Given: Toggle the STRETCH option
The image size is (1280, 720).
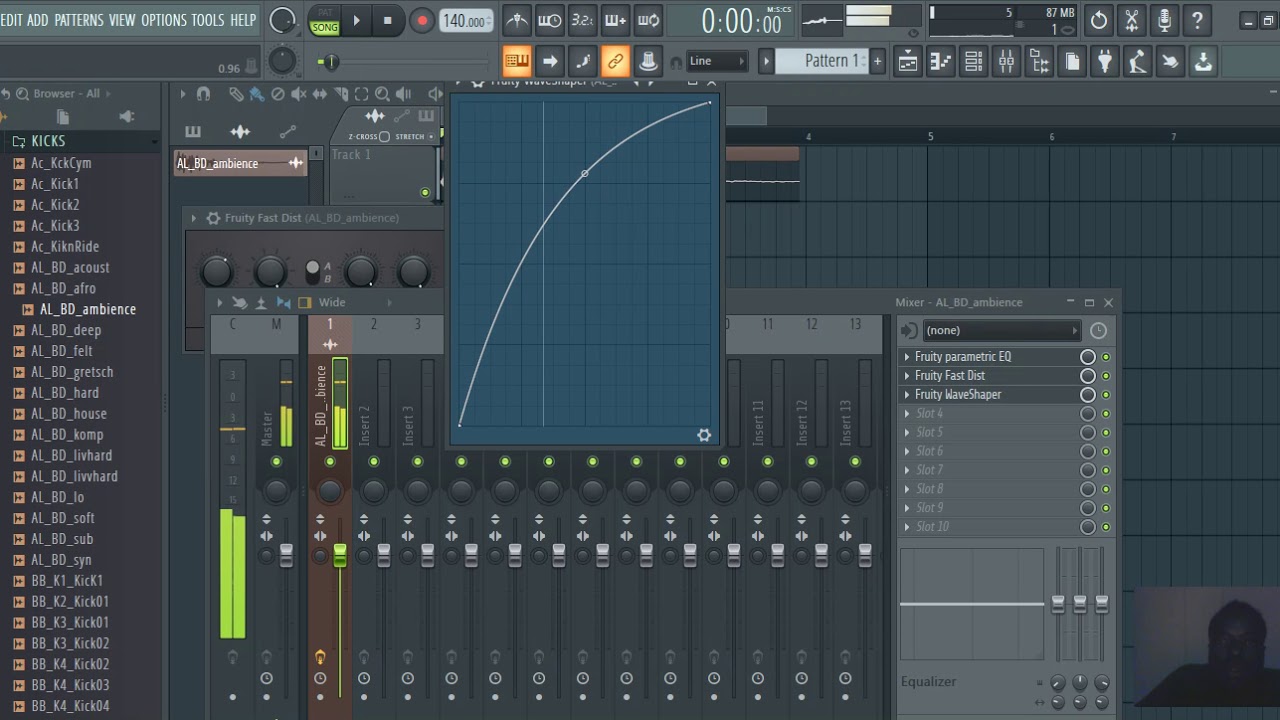Looking at the screenshot, I should (431, 137).
